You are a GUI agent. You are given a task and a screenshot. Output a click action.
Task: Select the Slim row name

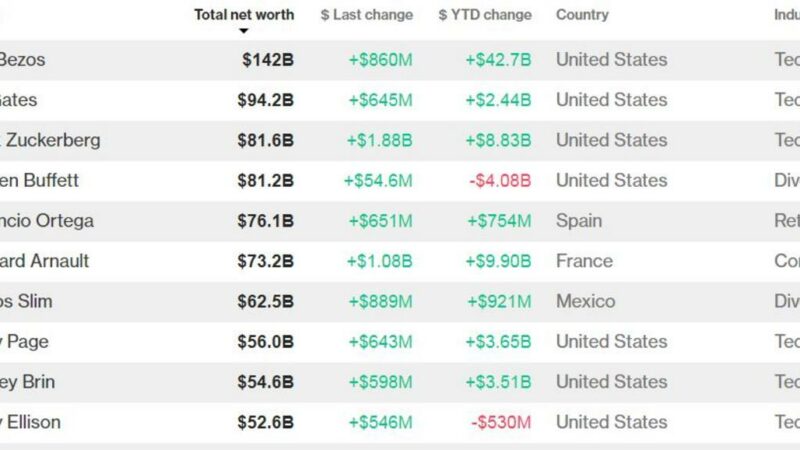click(26, 302)
